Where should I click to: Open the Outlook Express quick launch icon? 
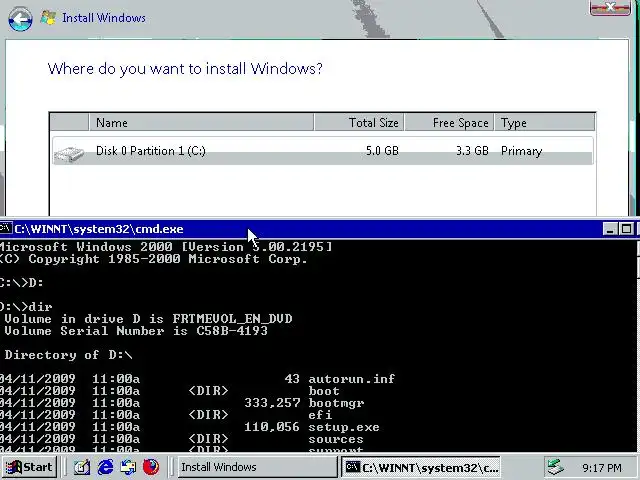tap(128, 467)
